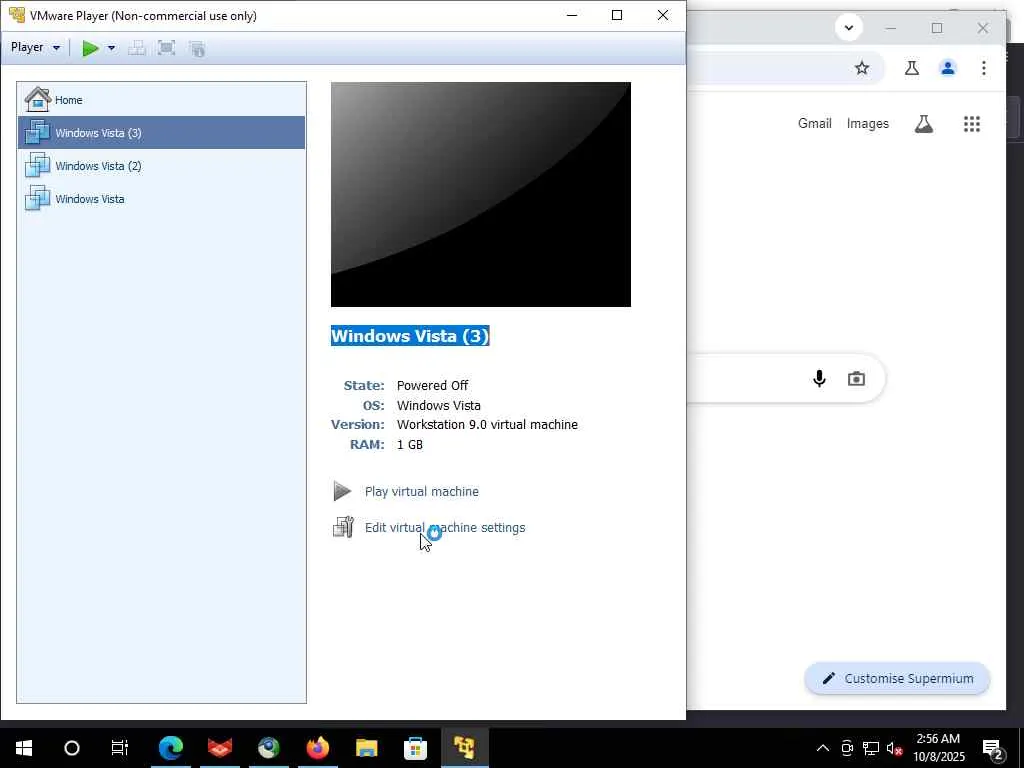Click the search by image camera icon
This screenshot has width=1024, height=768.
(x=856, y=379)
